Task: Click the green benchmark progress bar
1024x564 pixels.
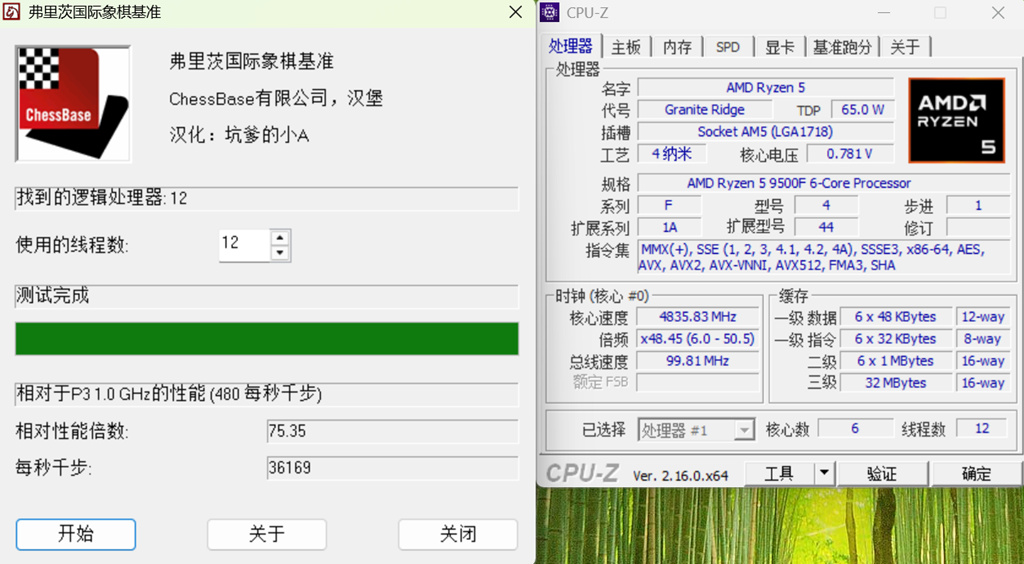Action: 266,338
